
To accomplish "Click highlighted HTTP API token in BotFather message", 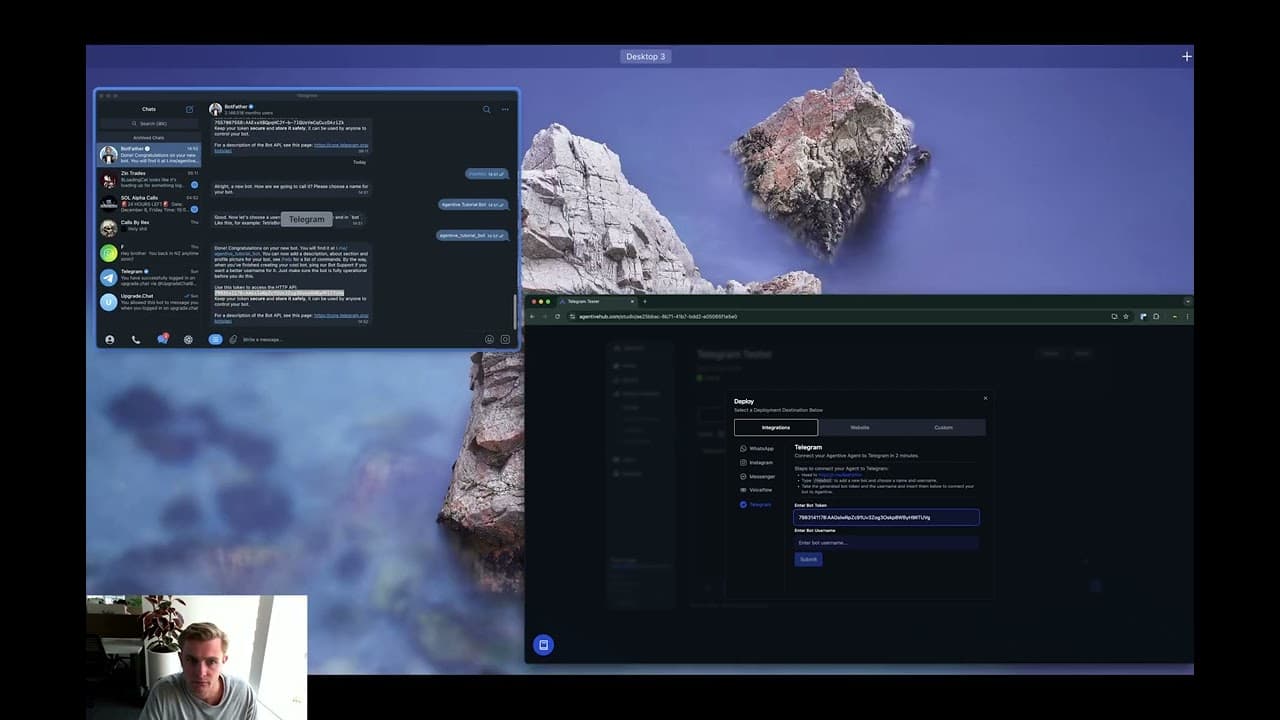I will (x=279, y=293).
